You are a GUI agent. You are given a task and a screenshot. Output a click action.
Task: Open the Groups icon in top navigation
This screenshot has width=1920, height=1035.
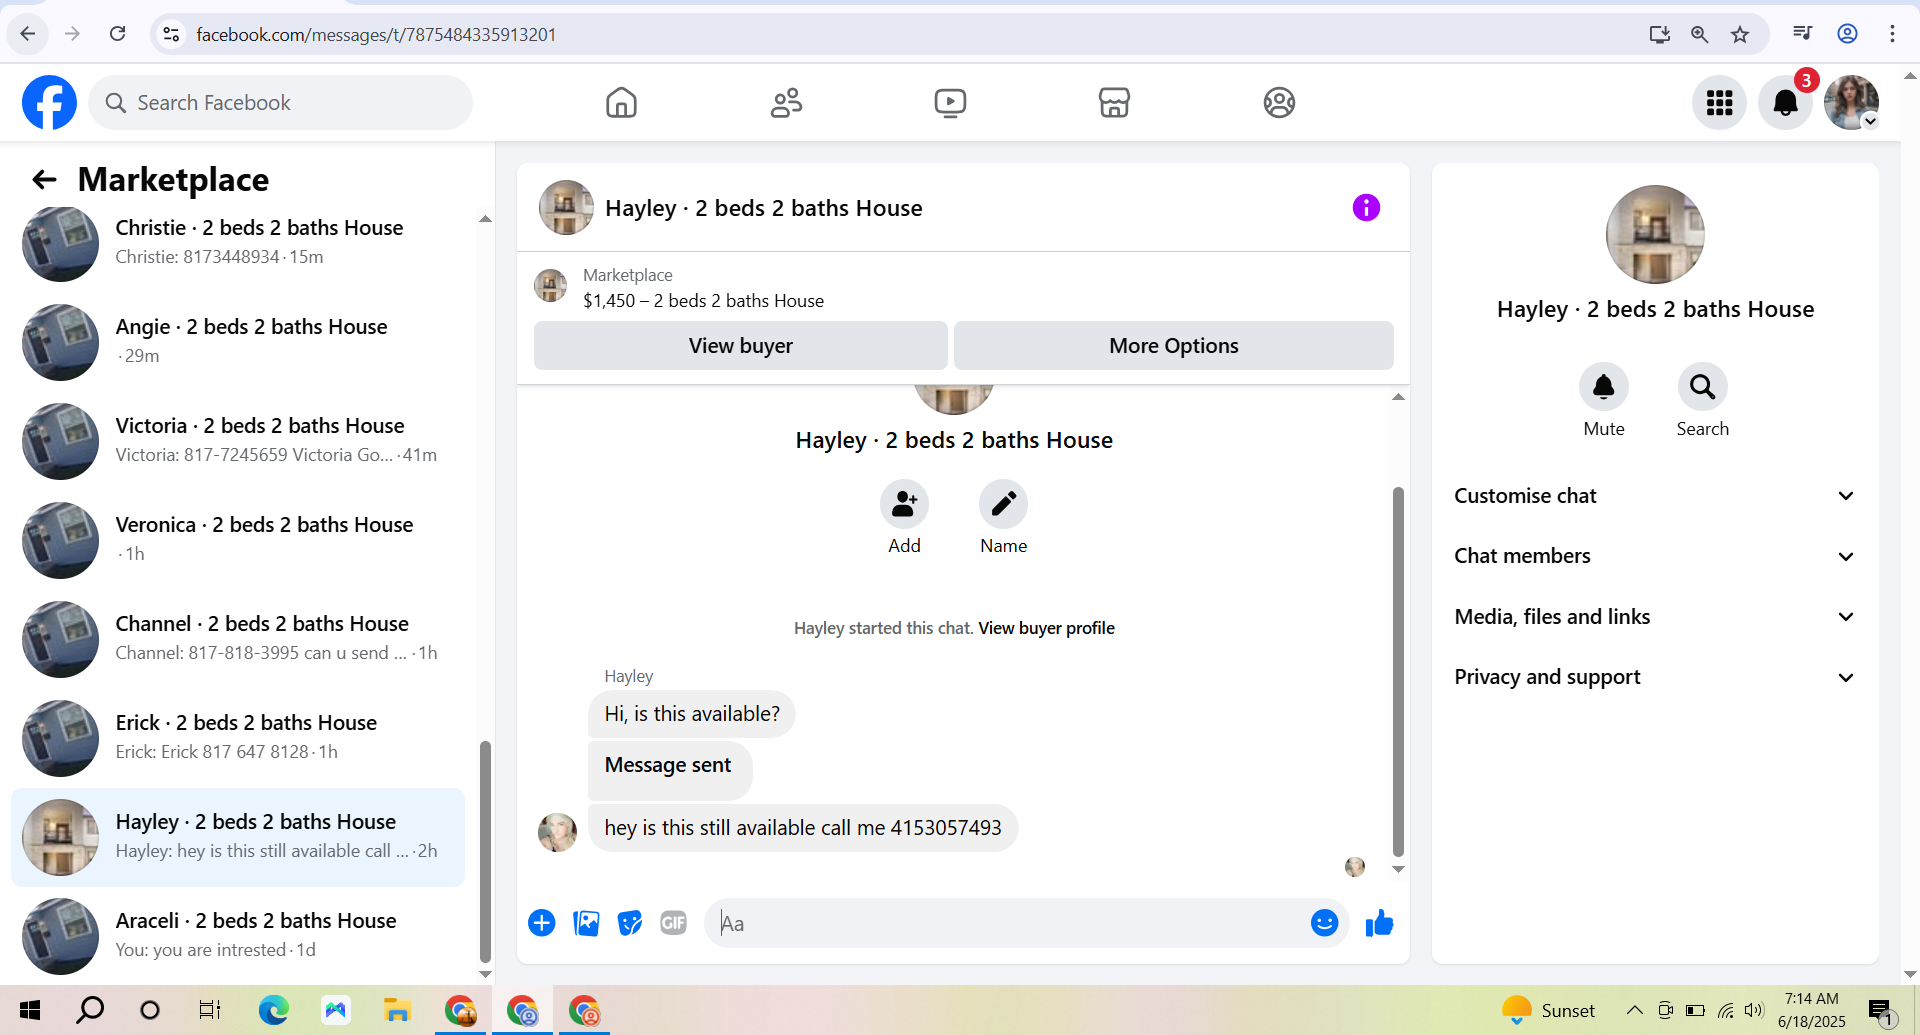(x=1279, y=102)
